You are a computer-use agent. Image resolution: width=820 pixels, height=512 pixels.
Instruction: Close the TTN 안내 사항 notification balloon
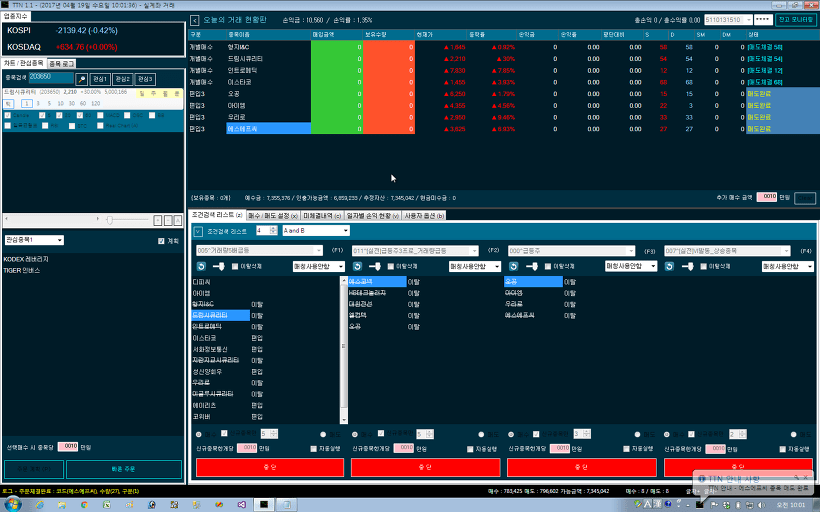(x=806, y=477)
